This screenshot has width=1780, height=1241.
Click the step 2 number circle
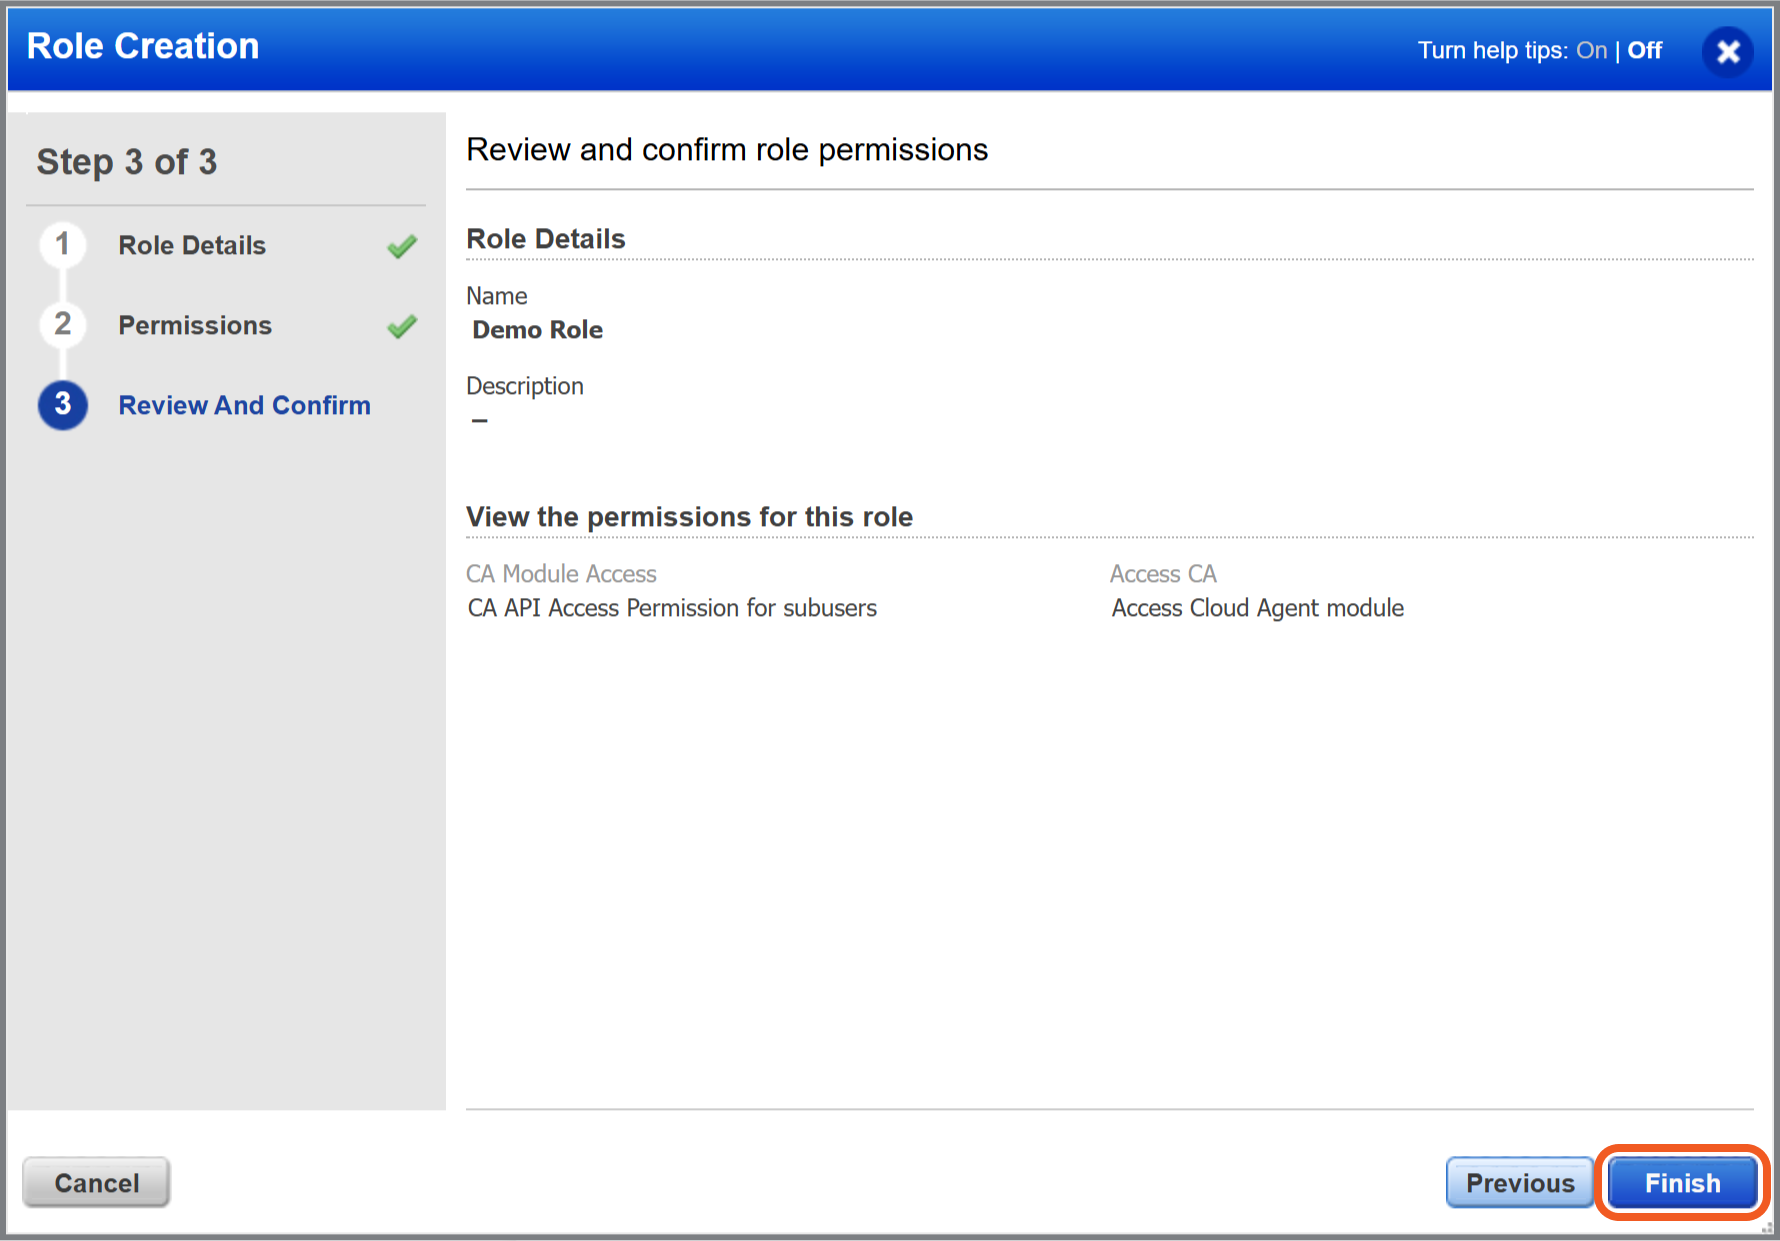pyautogui.click(x=63, y=325)
